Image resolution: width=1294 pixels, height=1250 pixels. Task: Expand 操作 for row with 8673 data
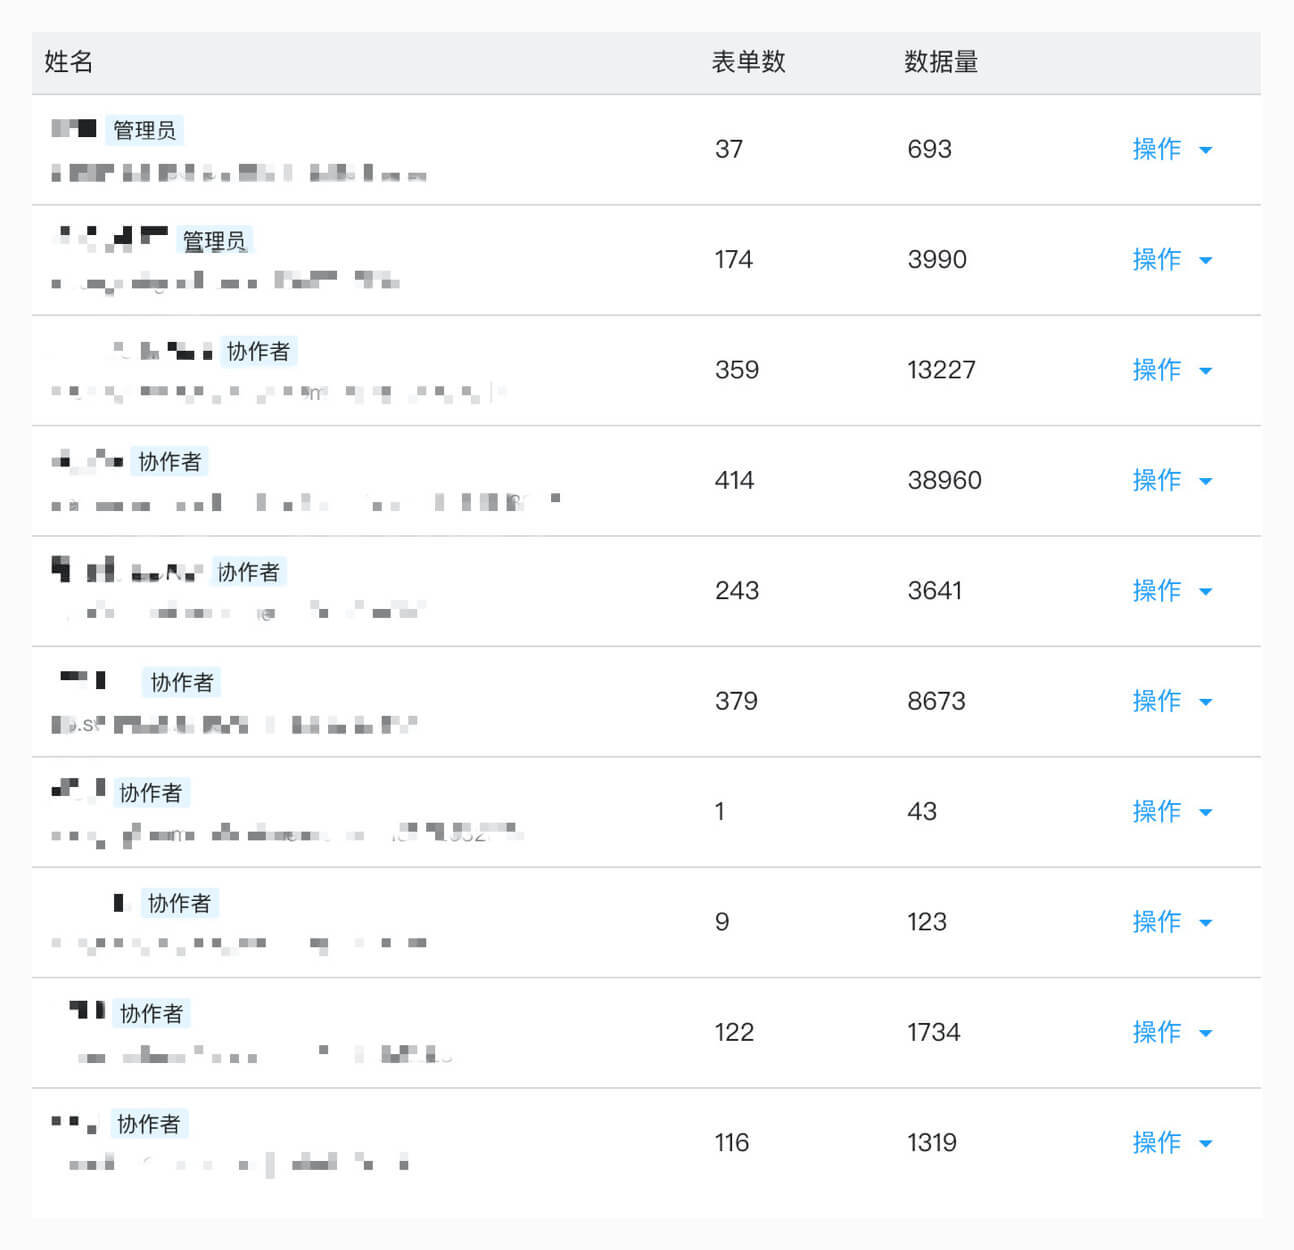click(x=1171, y=701)
